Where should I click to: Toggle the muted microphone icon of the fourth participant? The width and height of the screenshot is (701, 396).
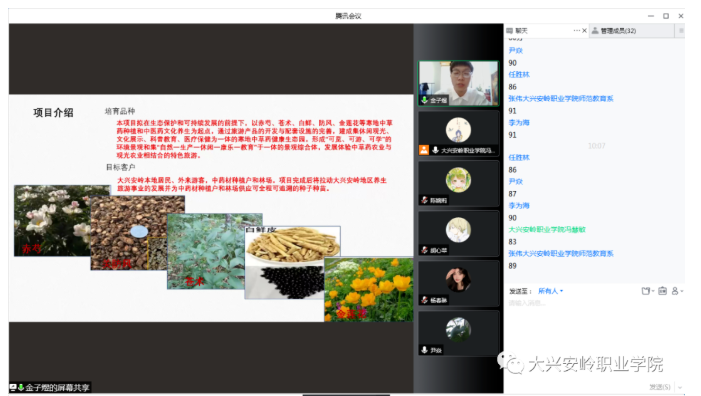tap(425, 250)
